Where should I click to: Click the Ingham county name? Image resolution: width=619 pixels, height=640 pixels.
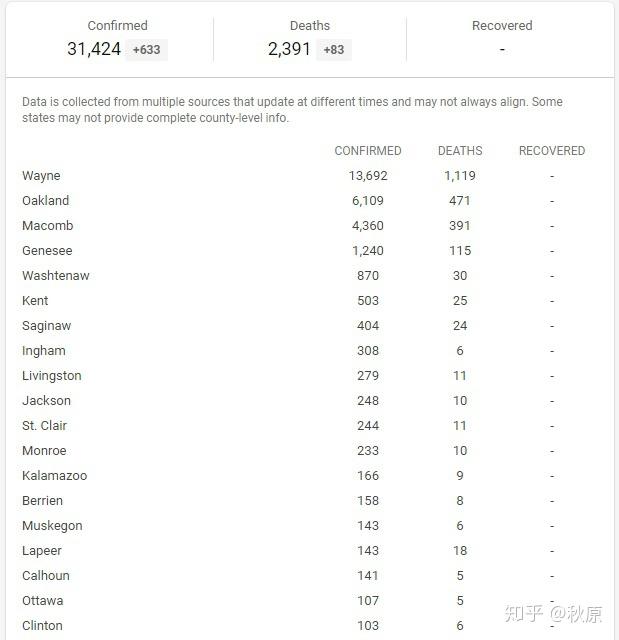coord(44,351)
